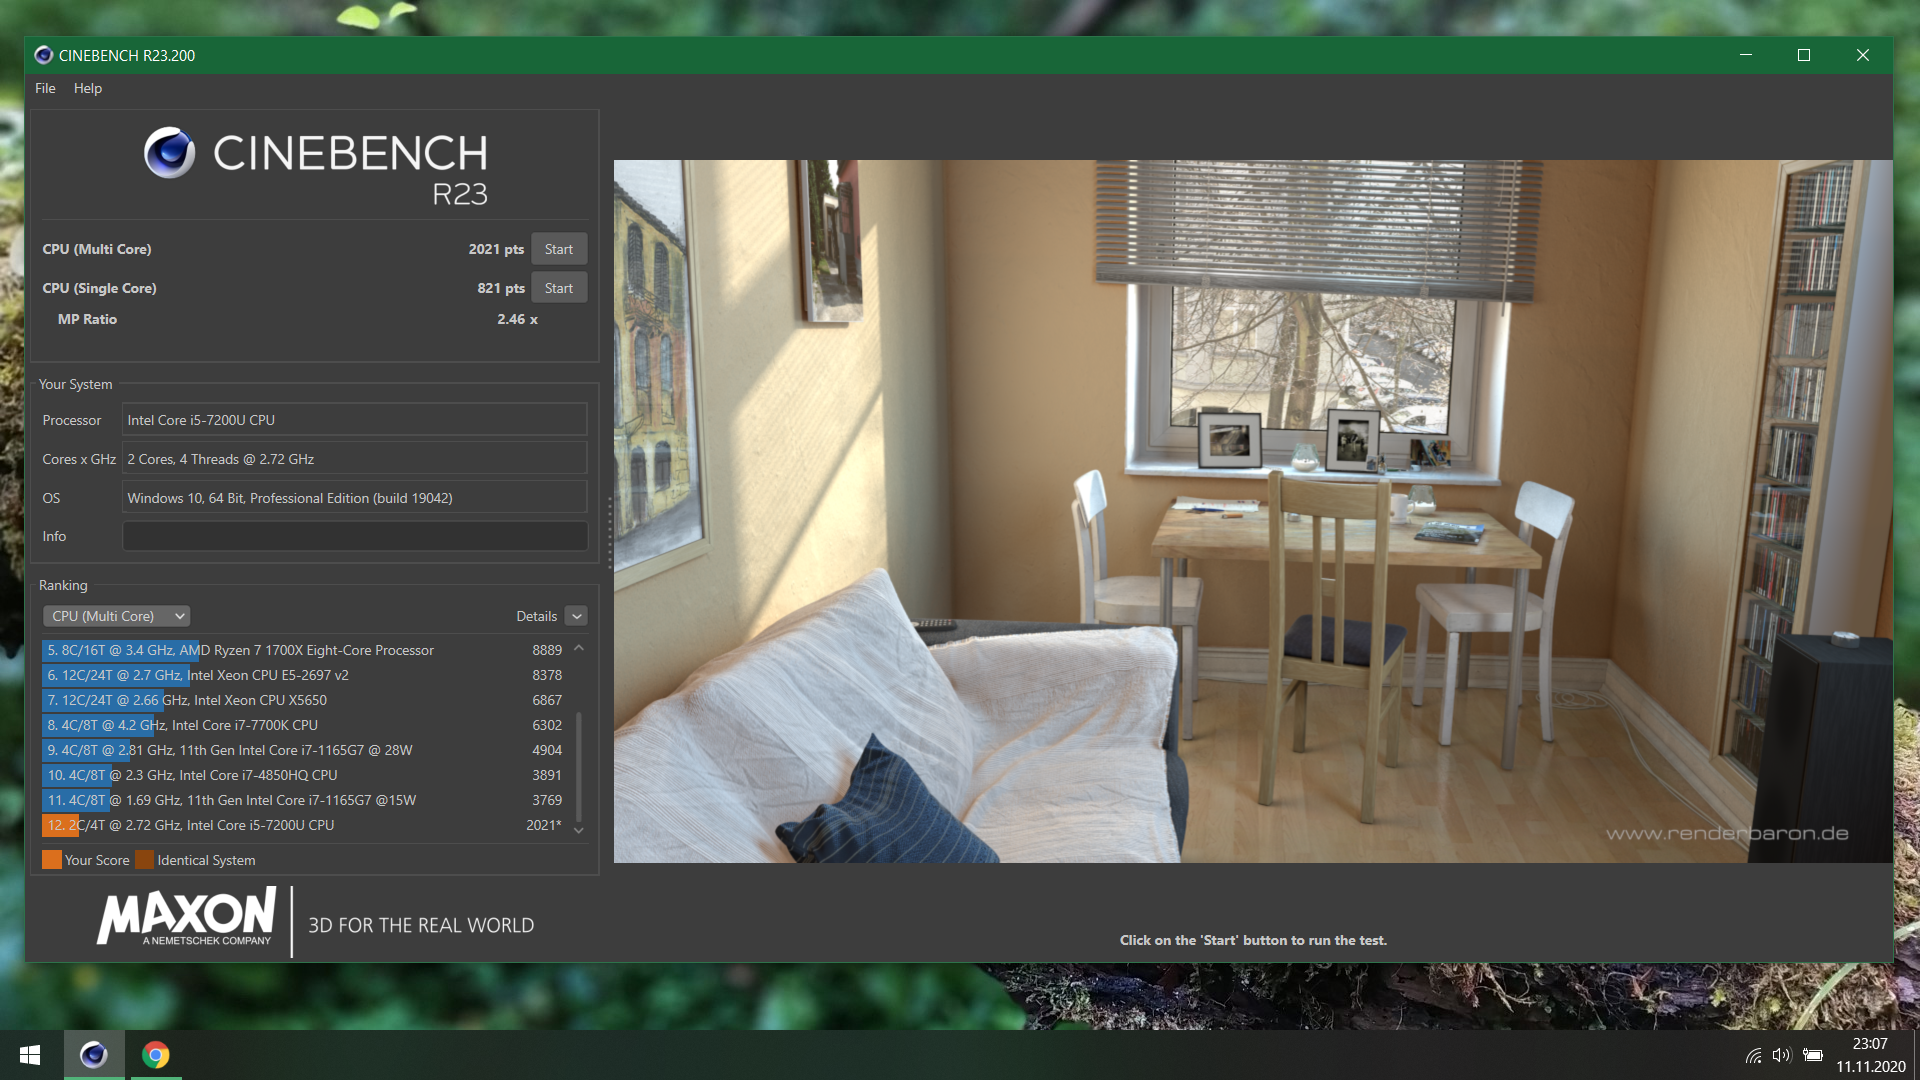
Task: Click the battery status tray icon
Action: pos(1812,1055)
